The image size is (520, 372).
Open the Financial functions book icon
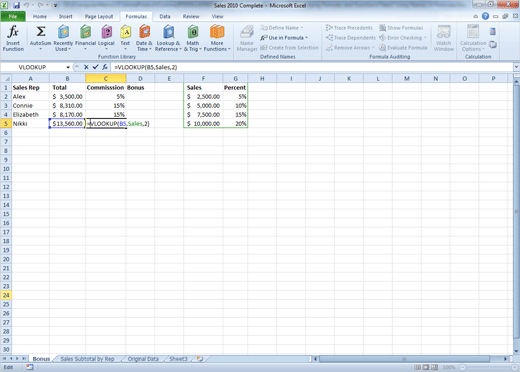[86, 32]
